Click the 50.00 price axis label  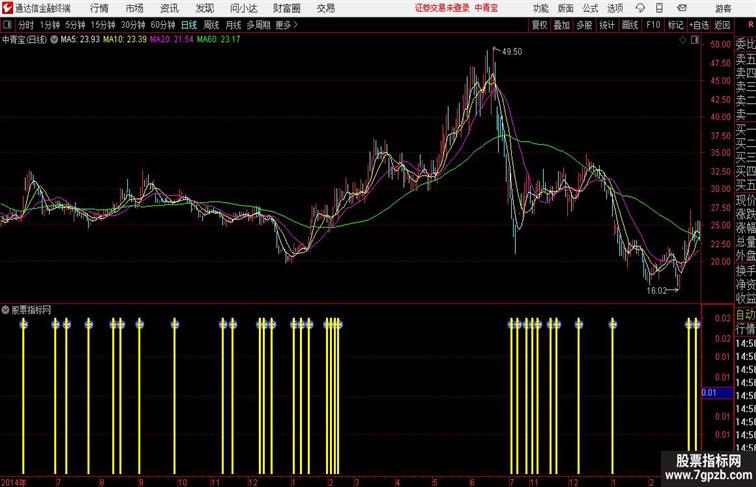click(720, 44)
